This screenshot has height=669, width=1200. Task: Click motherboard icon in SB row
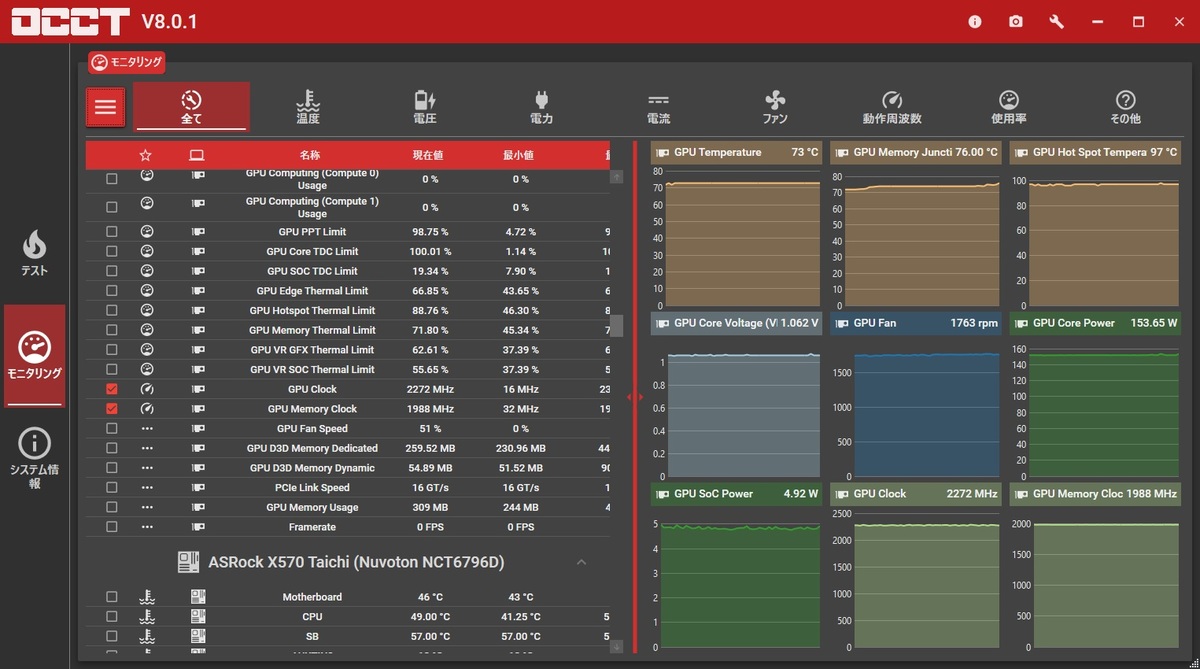[198, 636]
